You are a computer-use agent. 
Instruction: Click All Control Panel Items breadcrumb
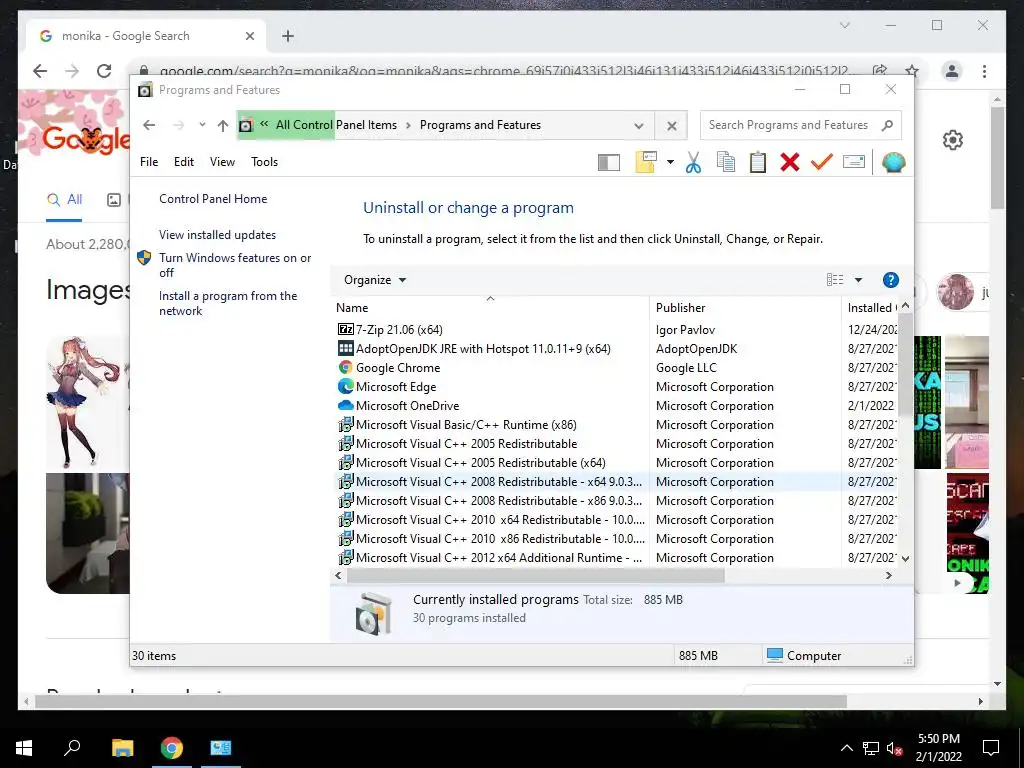point(336,125)
